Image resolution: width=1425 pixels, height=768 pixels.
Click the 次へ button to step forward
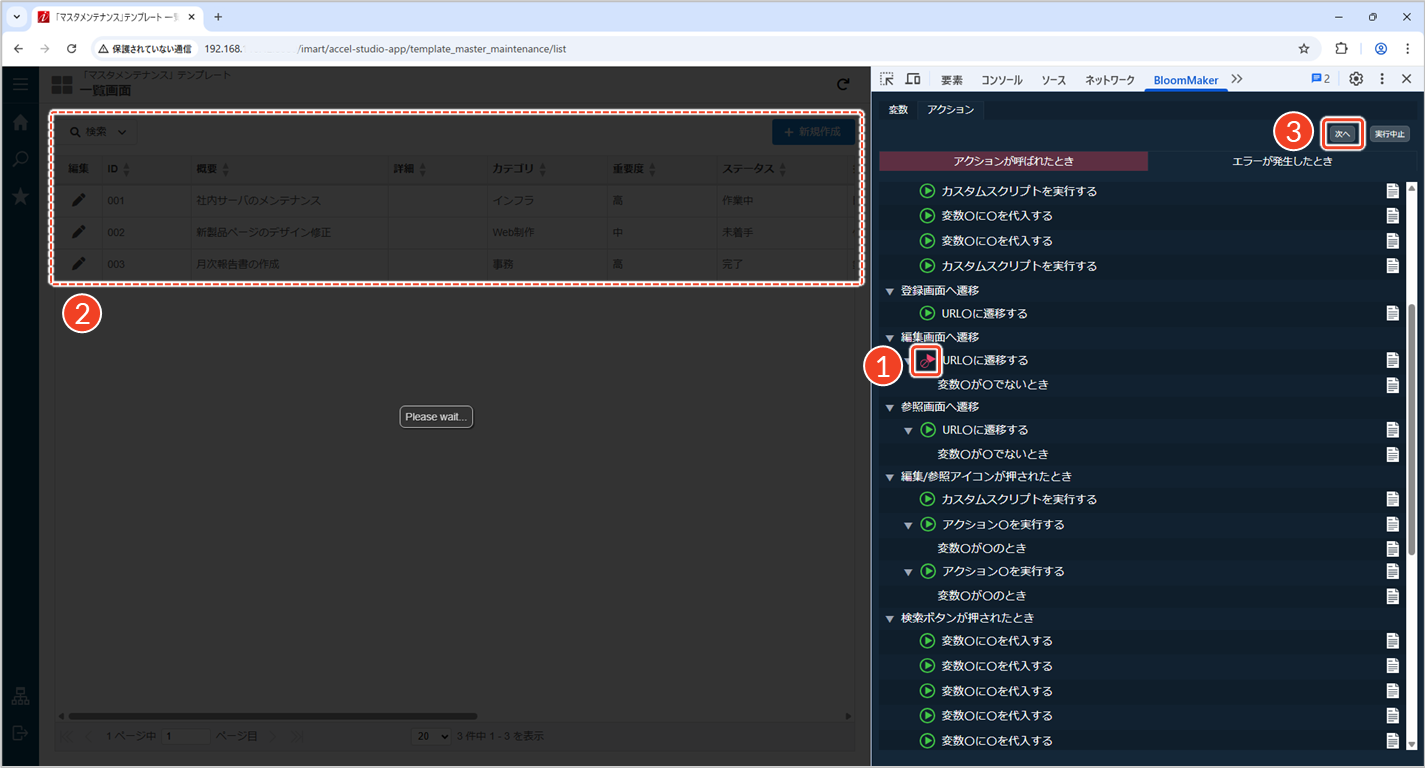point(1342,134)
